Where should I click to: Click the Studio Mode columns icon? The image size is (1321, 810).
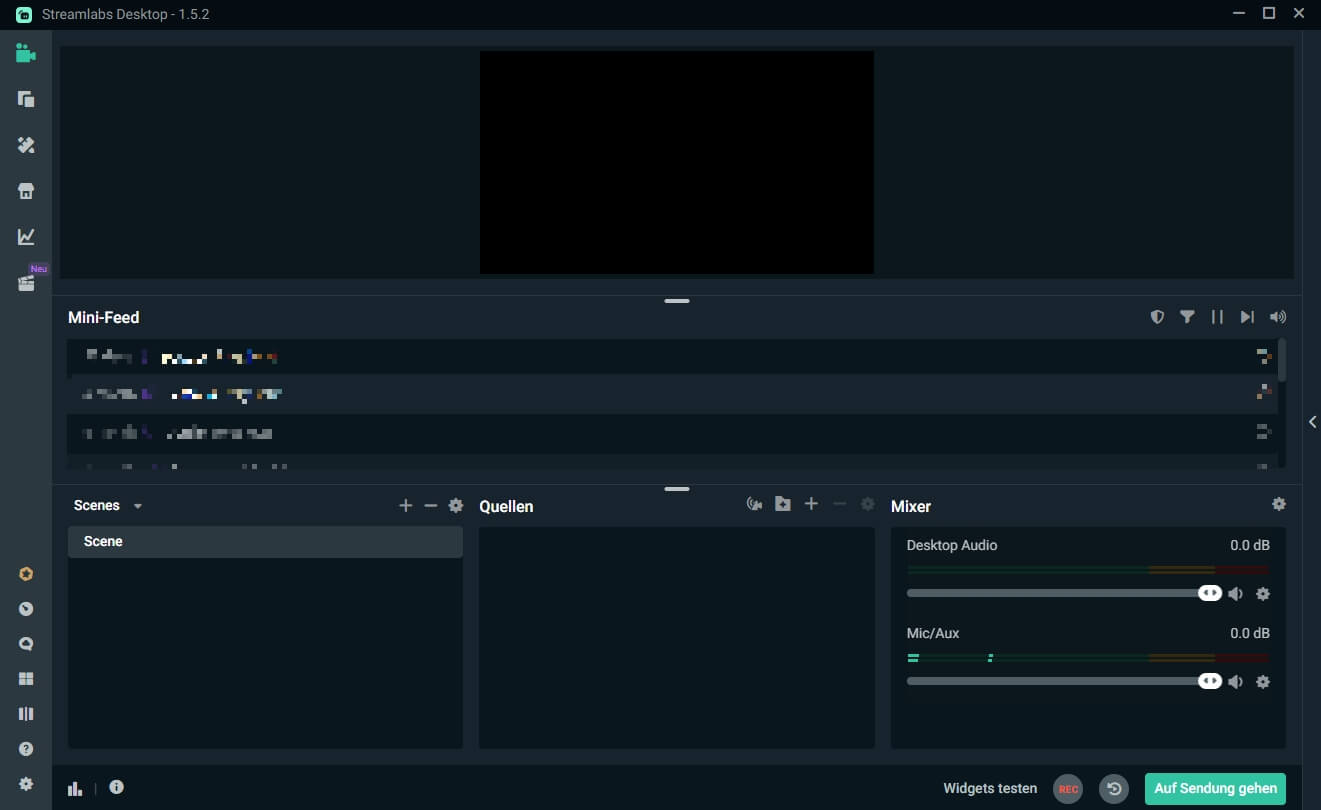26,714
